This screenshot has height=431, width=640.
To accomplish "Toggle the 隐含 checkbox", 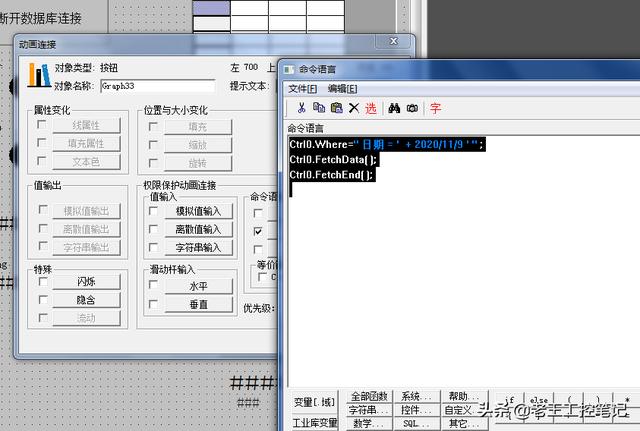I will coord(43,300).
